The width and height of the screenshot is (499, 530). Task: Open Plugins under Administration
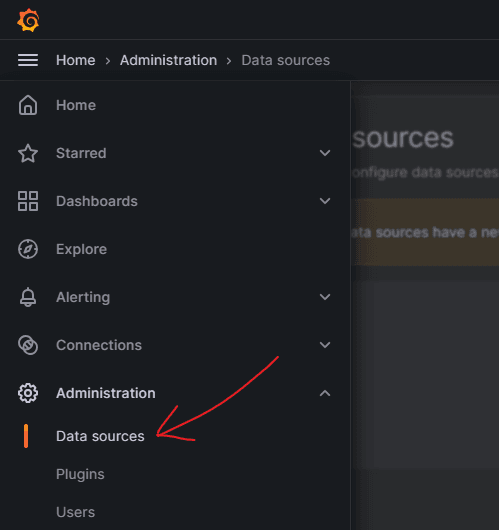pyautogui.click(x=80, y=474)
